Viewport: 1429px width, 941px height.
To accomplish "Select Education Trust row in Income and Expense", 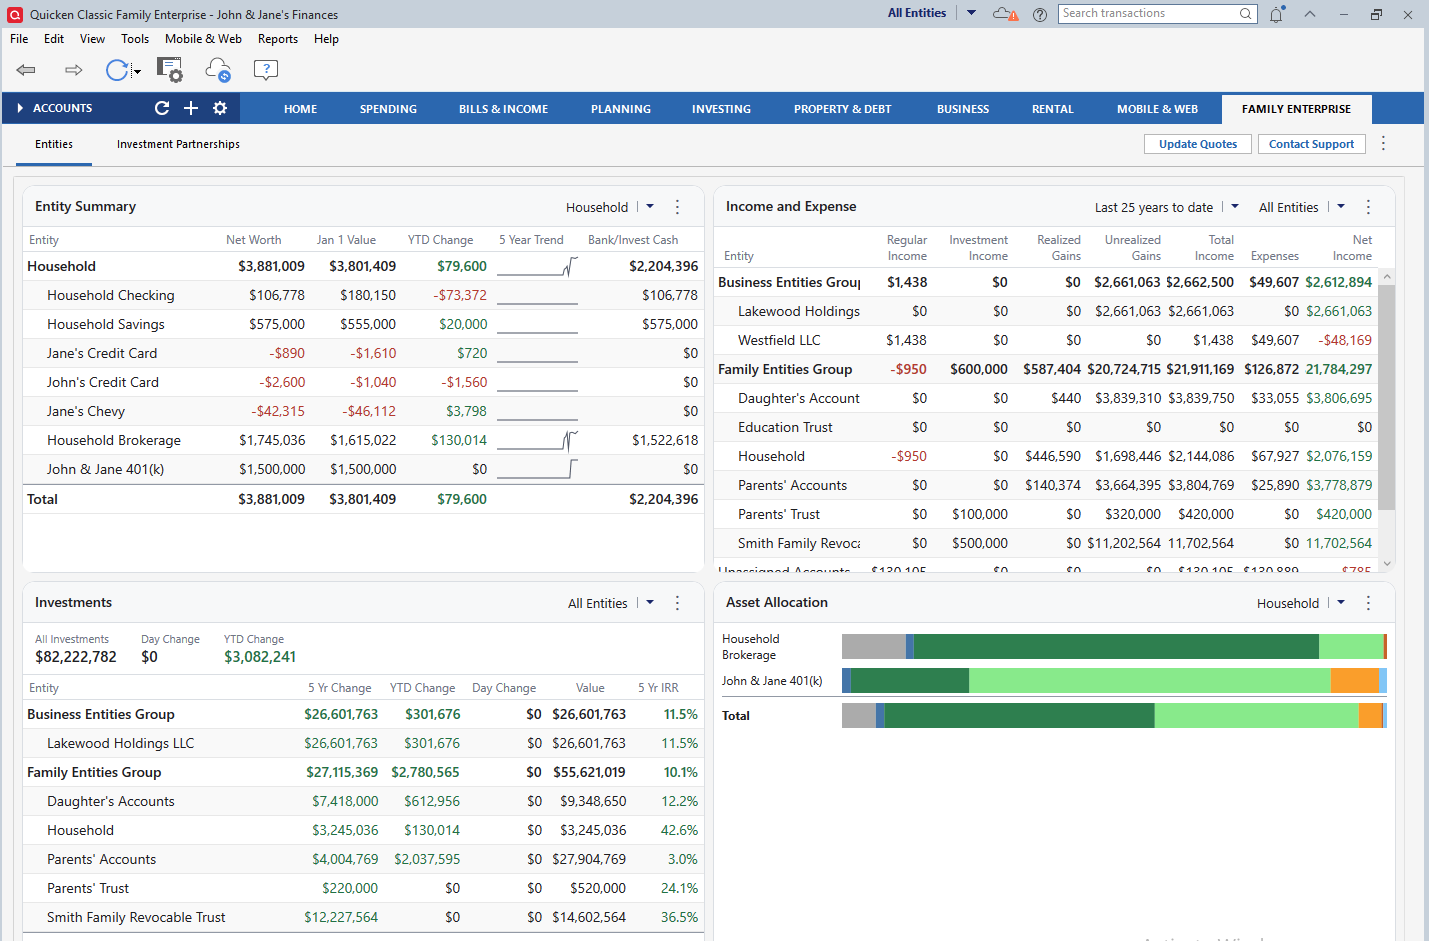I will click(x=1046, y=427).
